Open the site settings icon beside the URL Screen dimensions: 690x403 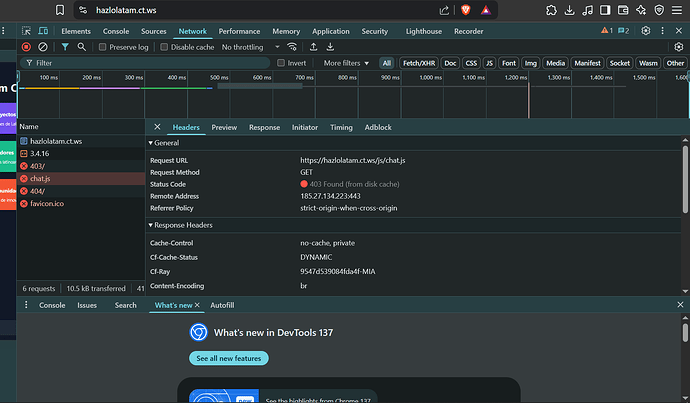(x=83, y=10)
